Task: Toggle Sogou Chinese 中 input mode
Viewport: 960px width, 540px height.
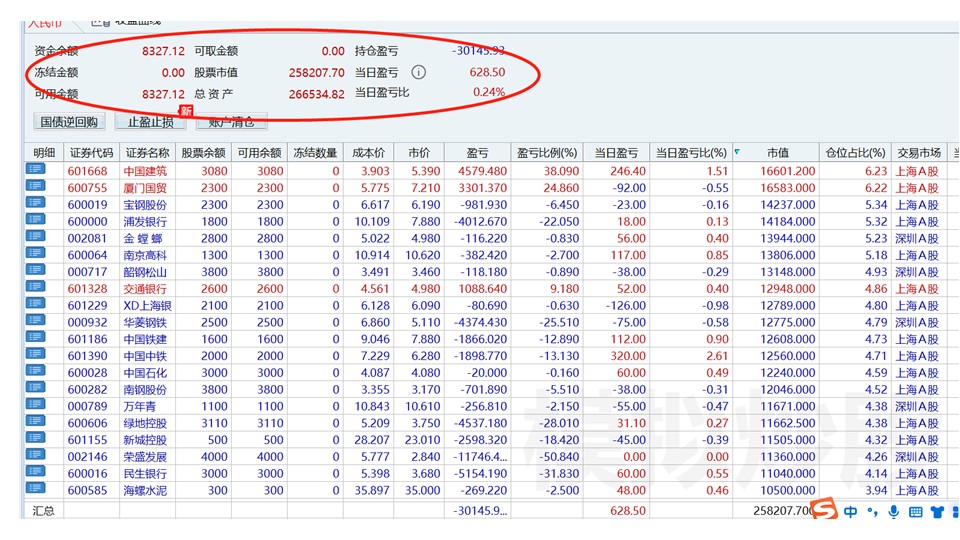Action: [x=850, y=511]
